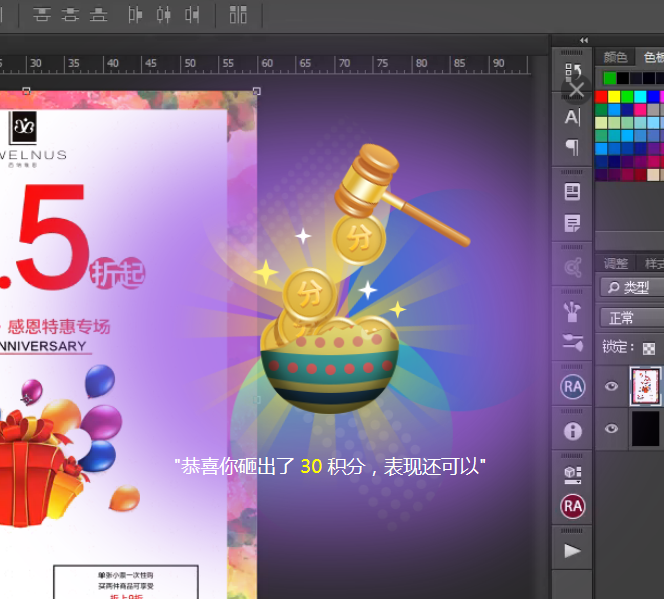The image size is (664, 599).
Task: Click distribute horizontal centers icon
Action: point(164,15)
